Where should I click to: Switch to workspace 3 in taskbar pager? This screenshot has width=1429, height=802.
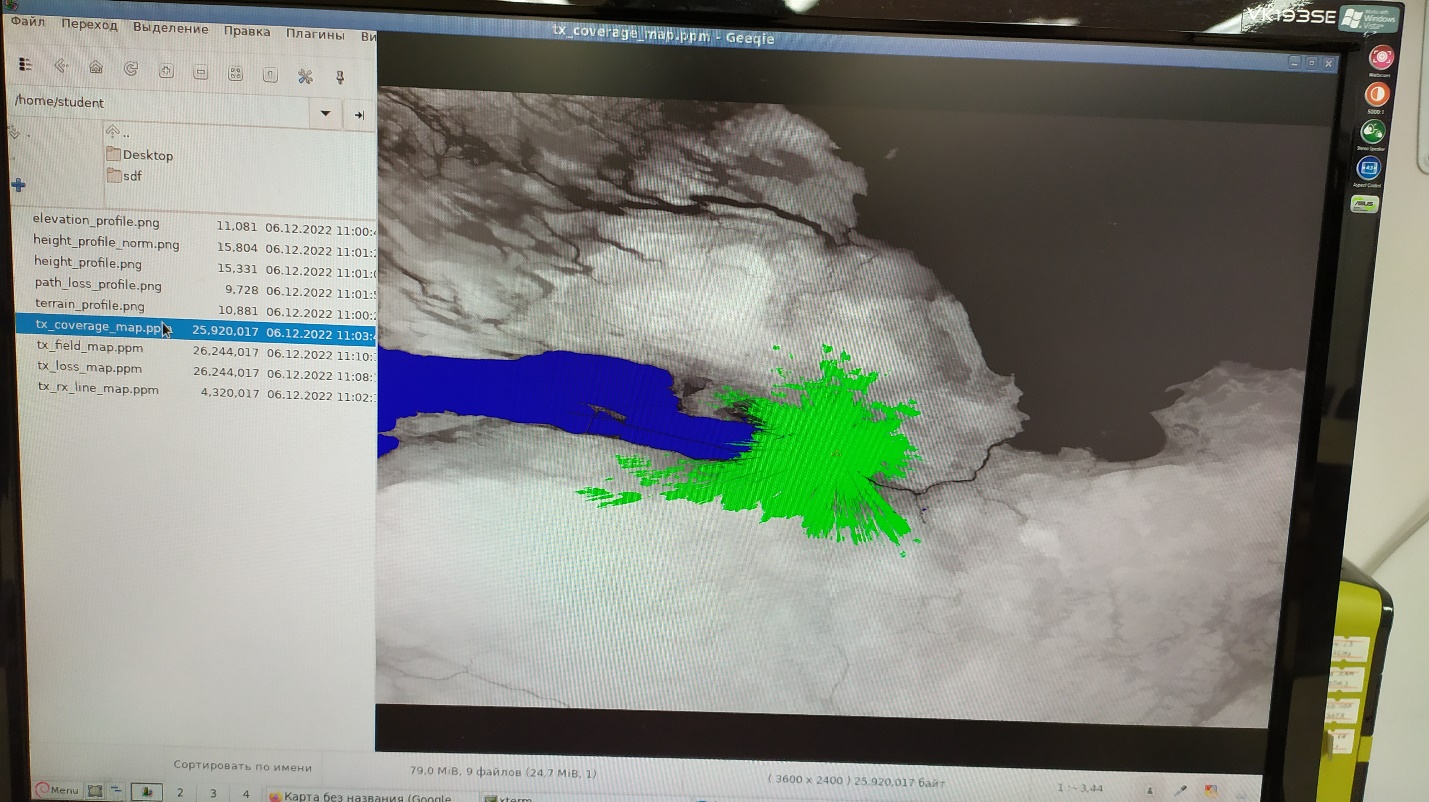click(x=213, y=794)
